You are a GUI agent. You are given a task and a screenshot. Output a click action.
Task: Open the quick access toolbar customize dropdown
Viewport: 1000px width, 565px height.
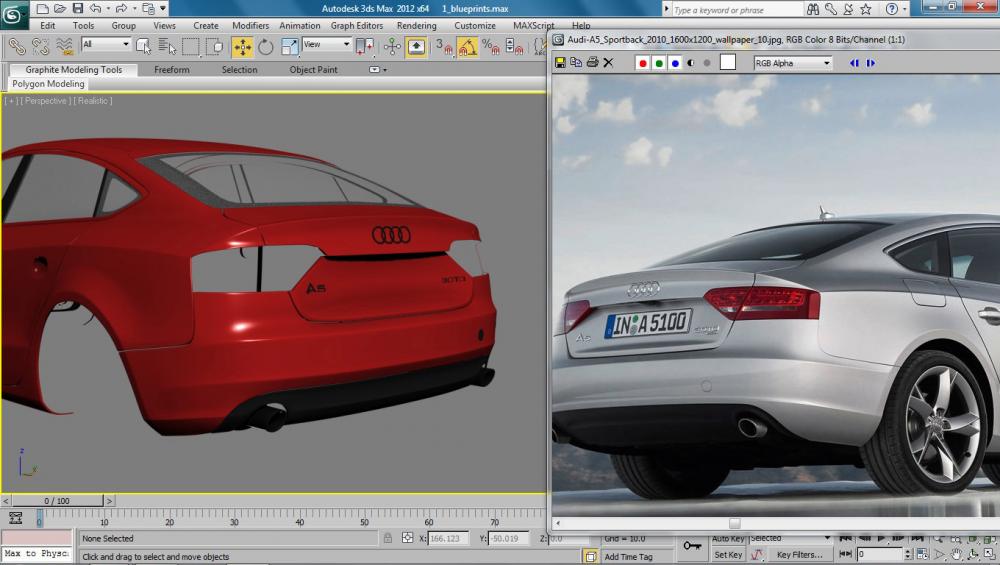tap(163, 8)
